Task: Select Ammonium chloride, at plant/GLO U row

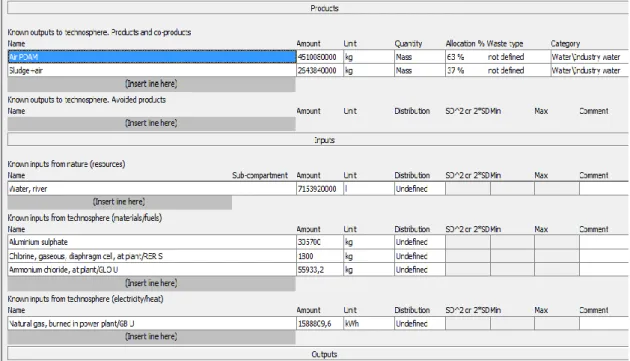Action: point(152,270)
